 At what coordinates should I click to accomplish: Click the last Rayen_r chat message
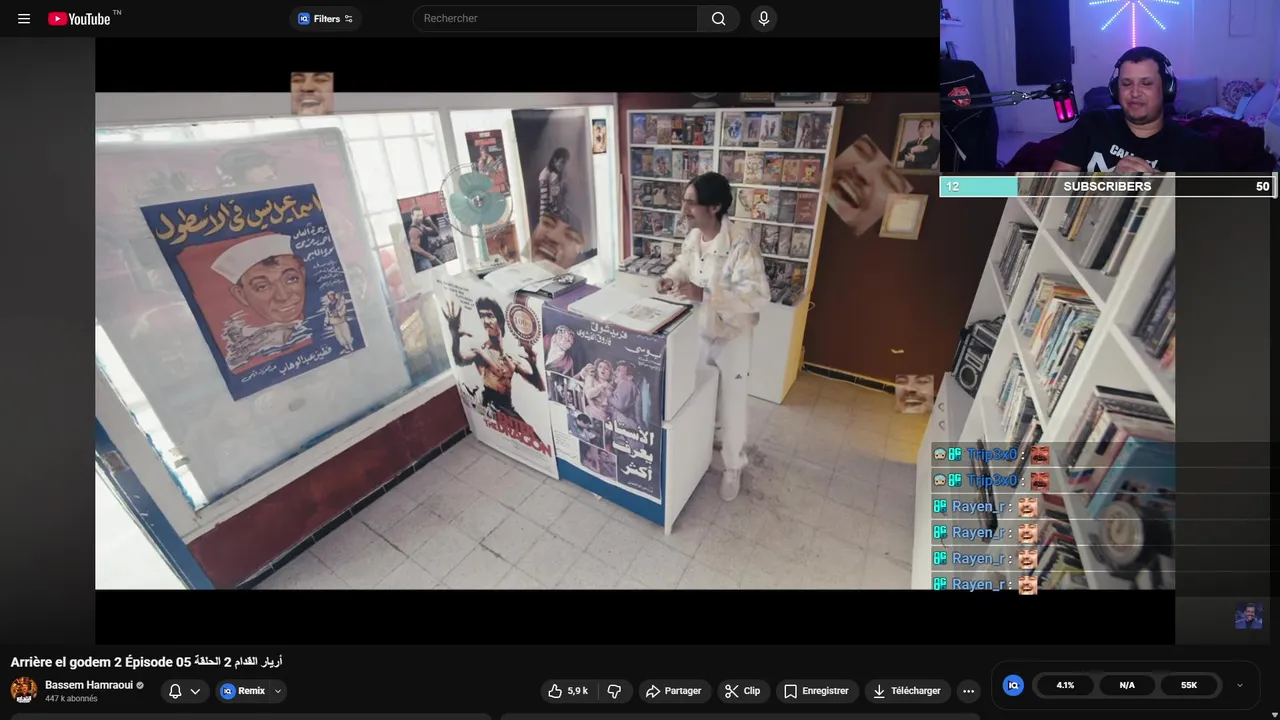pyautogui.click(x=985, y=584)
